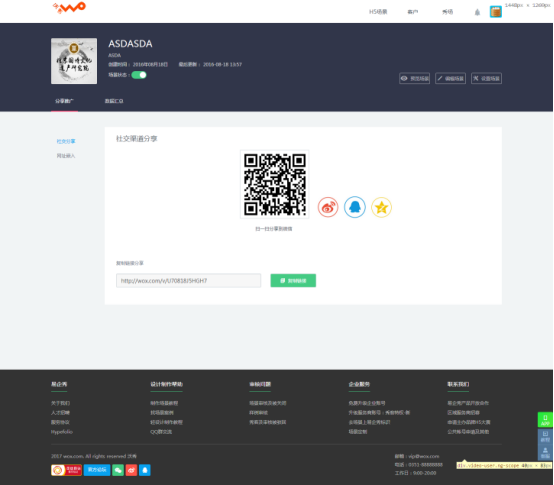554x485 pixels.
Task: Open the user avatar in top bar
Action: 496,12
